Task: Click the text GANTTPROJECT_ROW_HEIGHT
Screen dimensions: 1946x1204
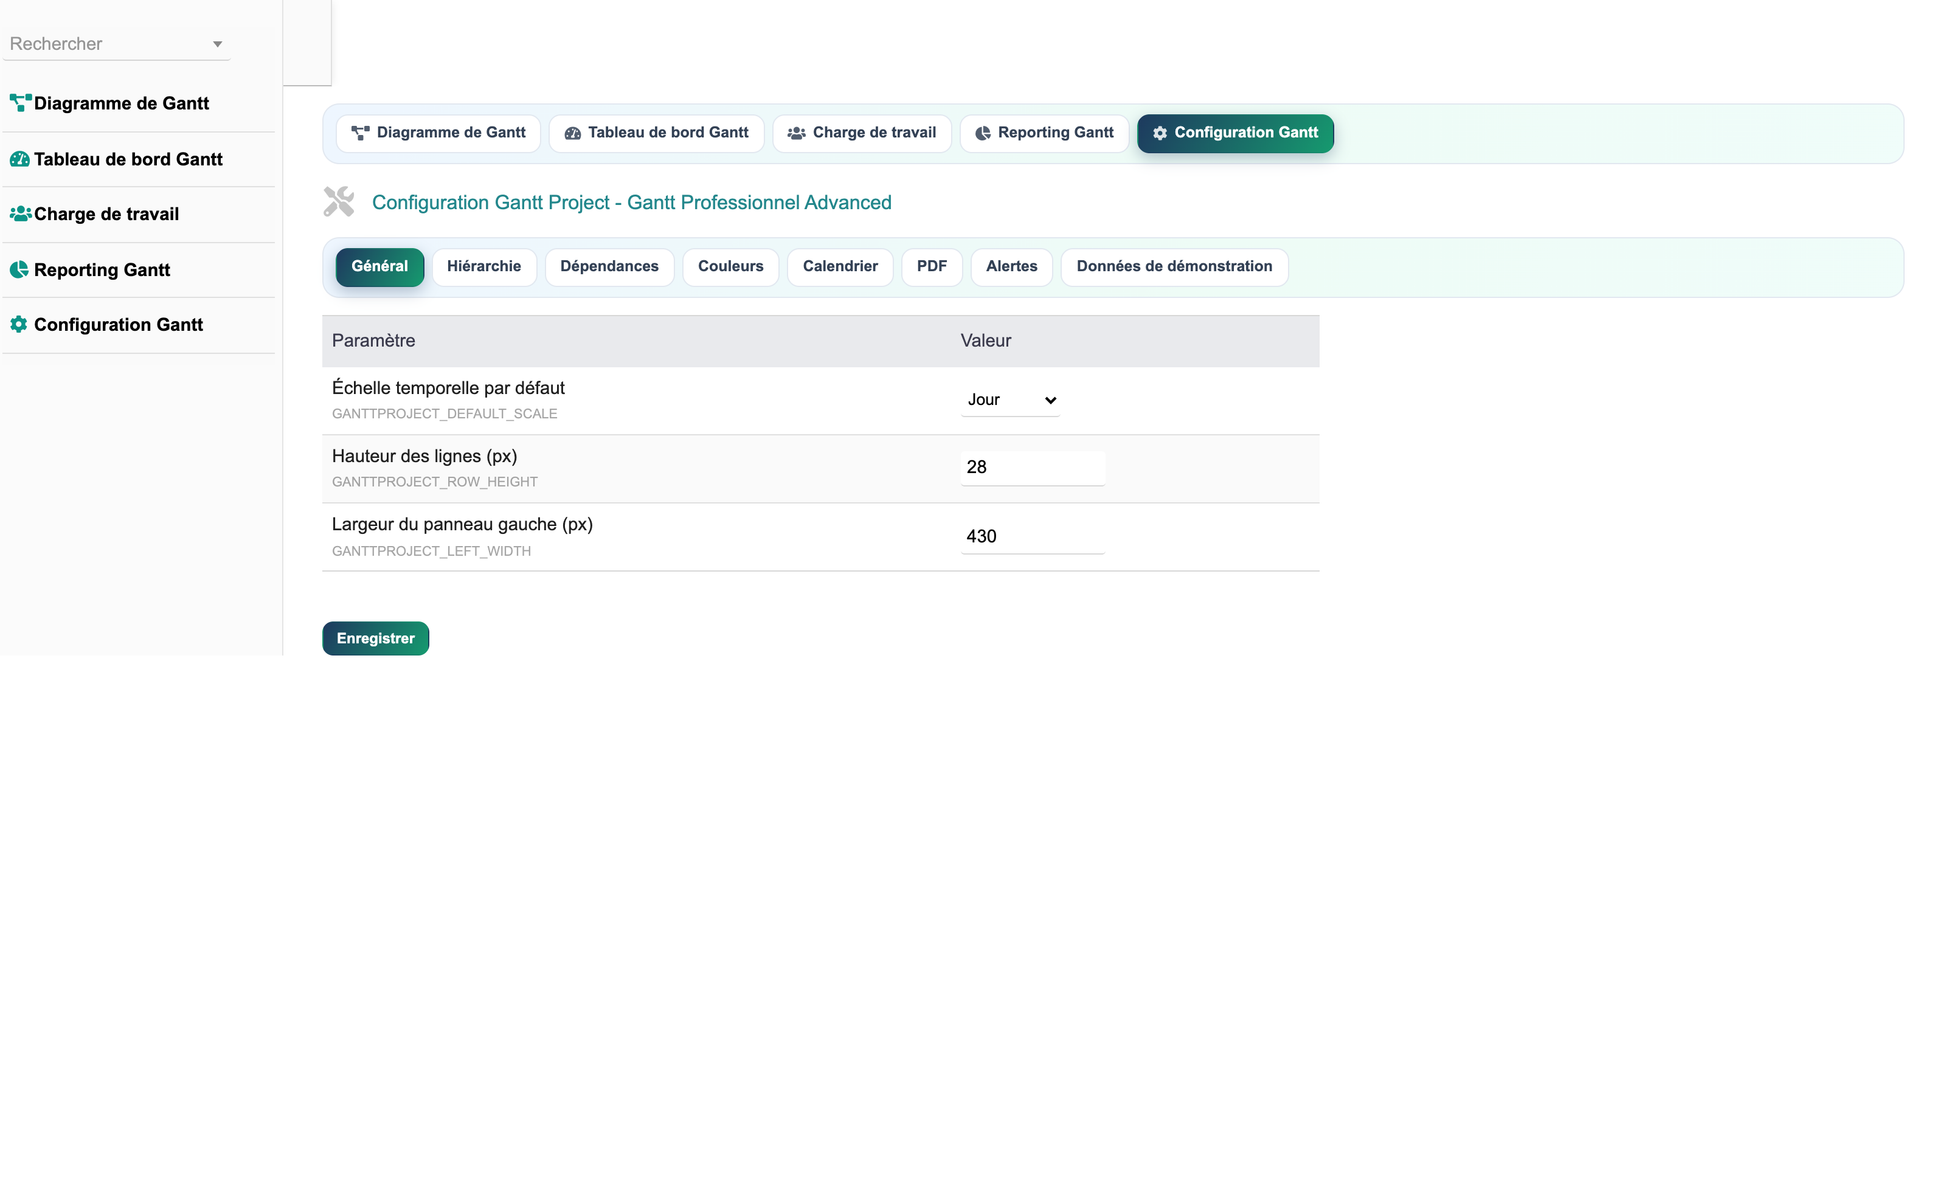Action: click(435, 482)
